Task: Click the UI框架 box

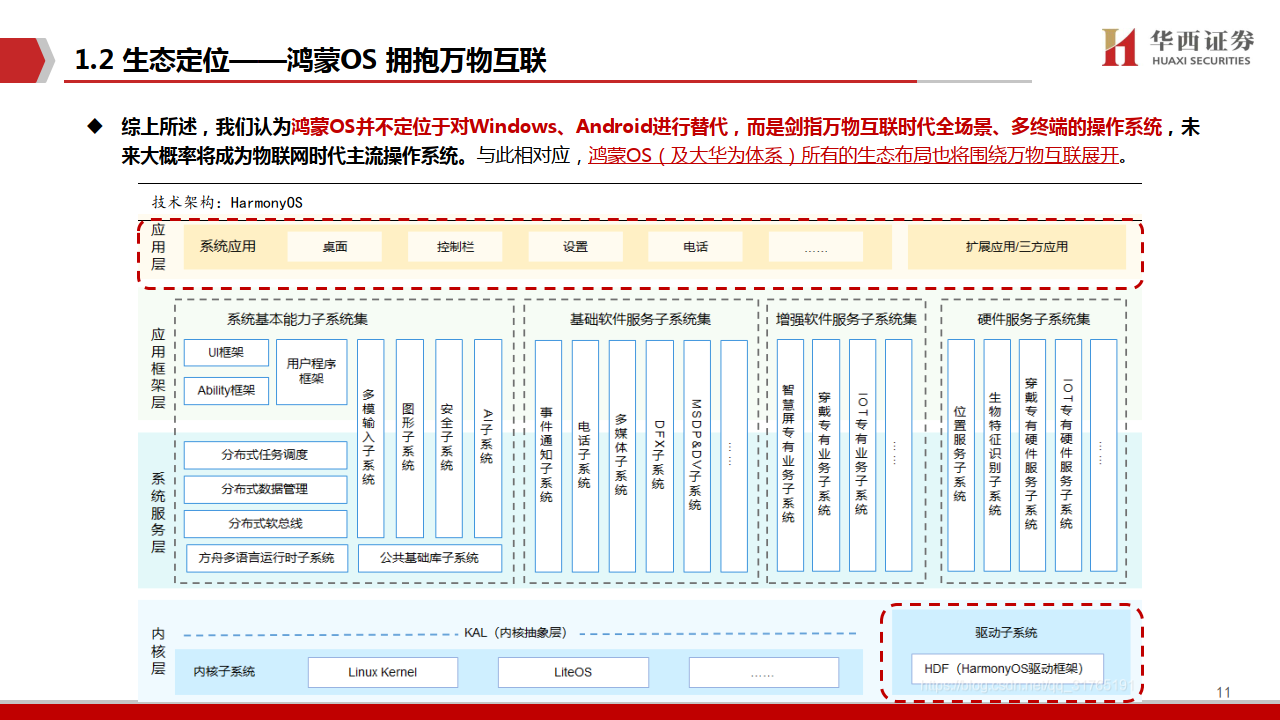Action: click(x=226, y=353)
